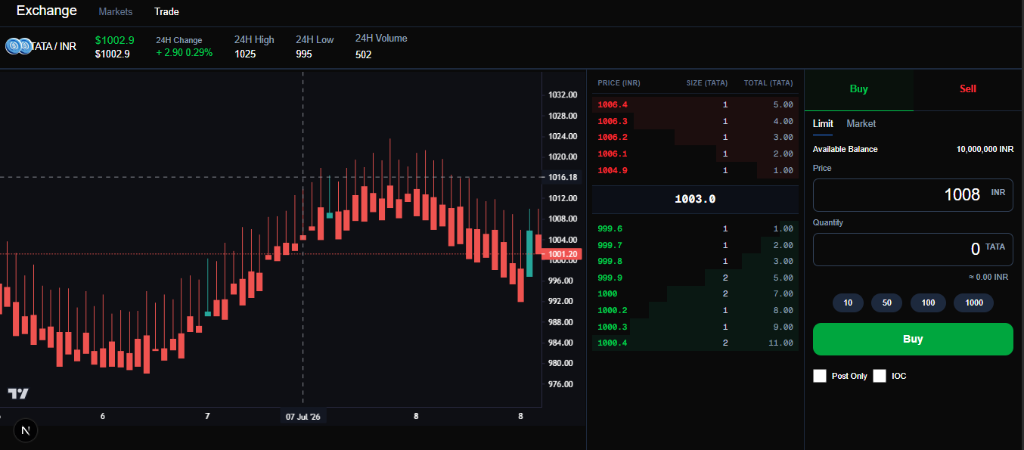Image resolution: width=1024 pixels, height=450 pixels.
Task: Select the Market order type tab
Action: coord(861,123)
